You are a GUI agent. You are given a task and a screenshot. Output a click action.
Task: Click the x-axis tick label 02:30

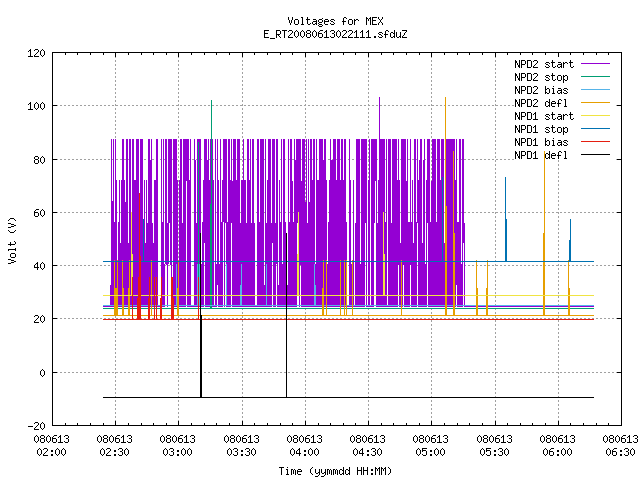[115, 452]
